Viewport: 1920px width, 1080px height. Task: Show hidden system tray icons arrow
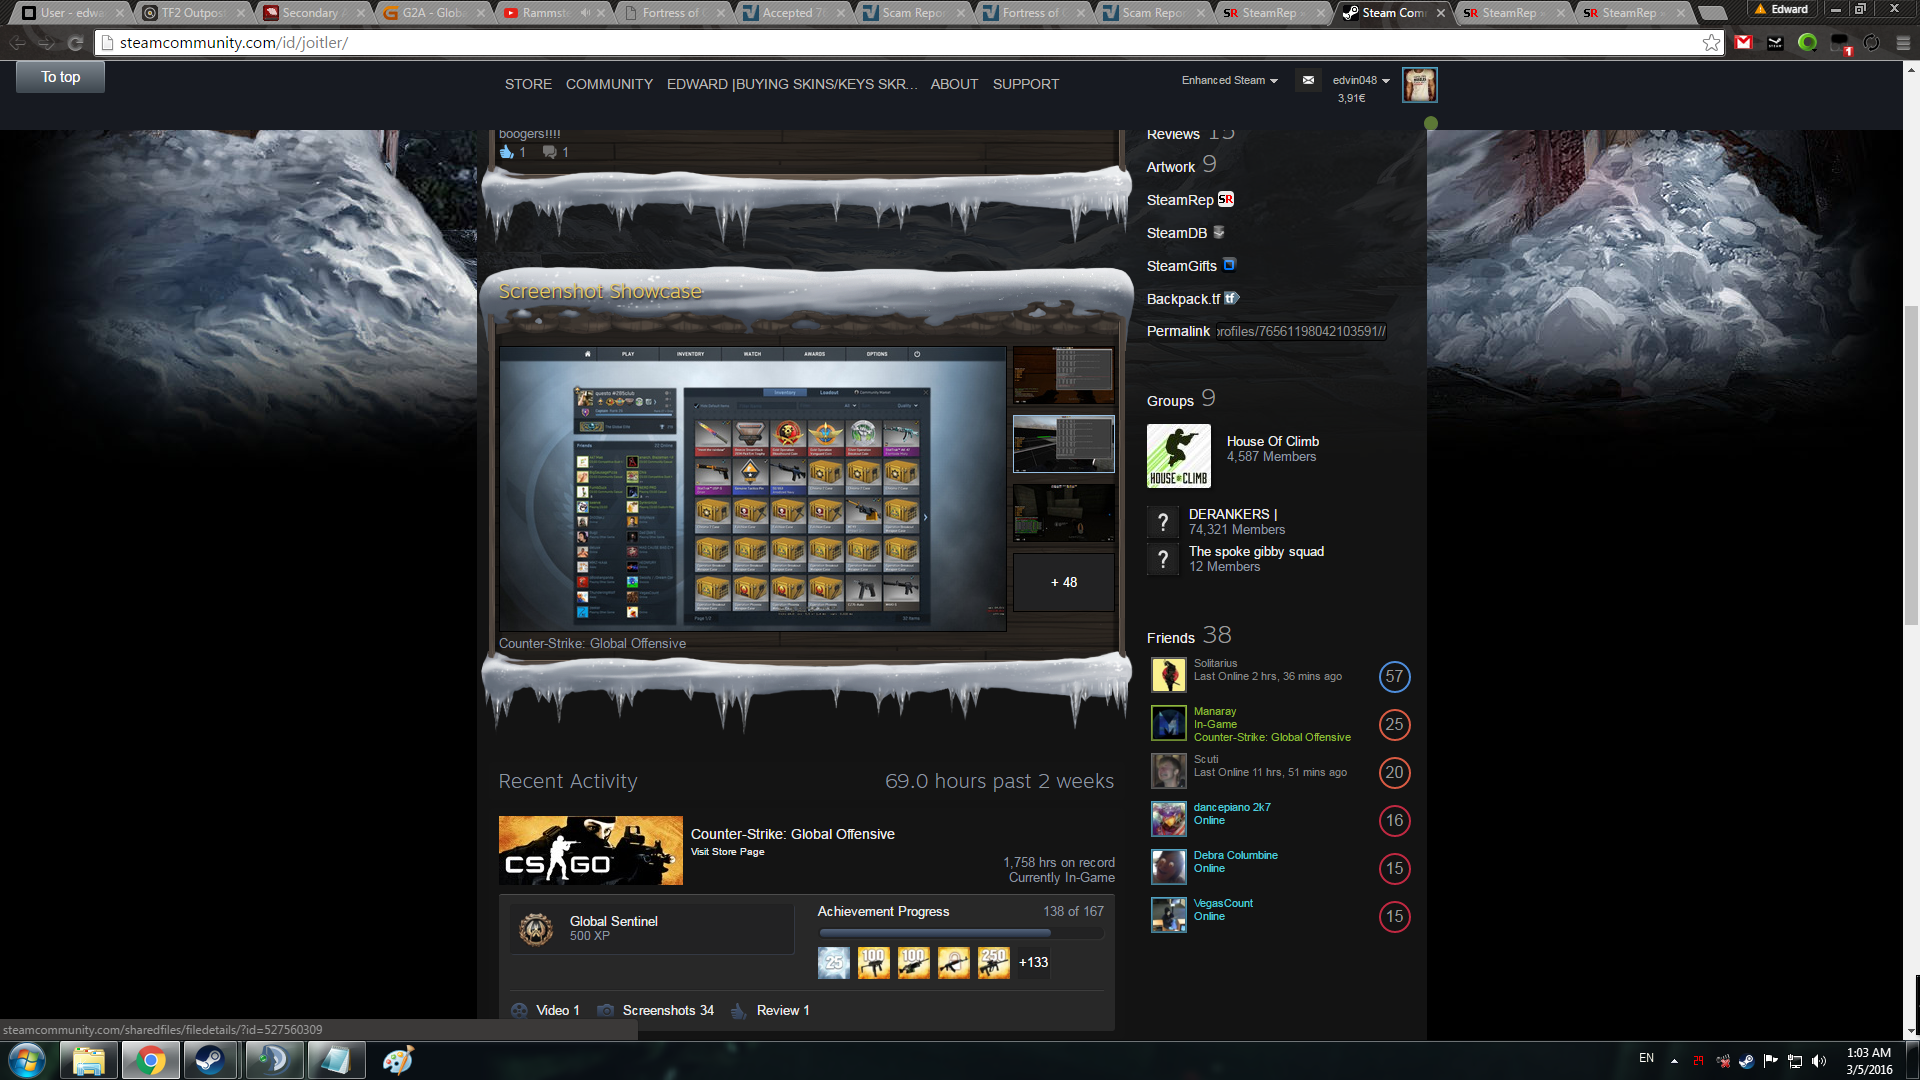[1674, 1060]
